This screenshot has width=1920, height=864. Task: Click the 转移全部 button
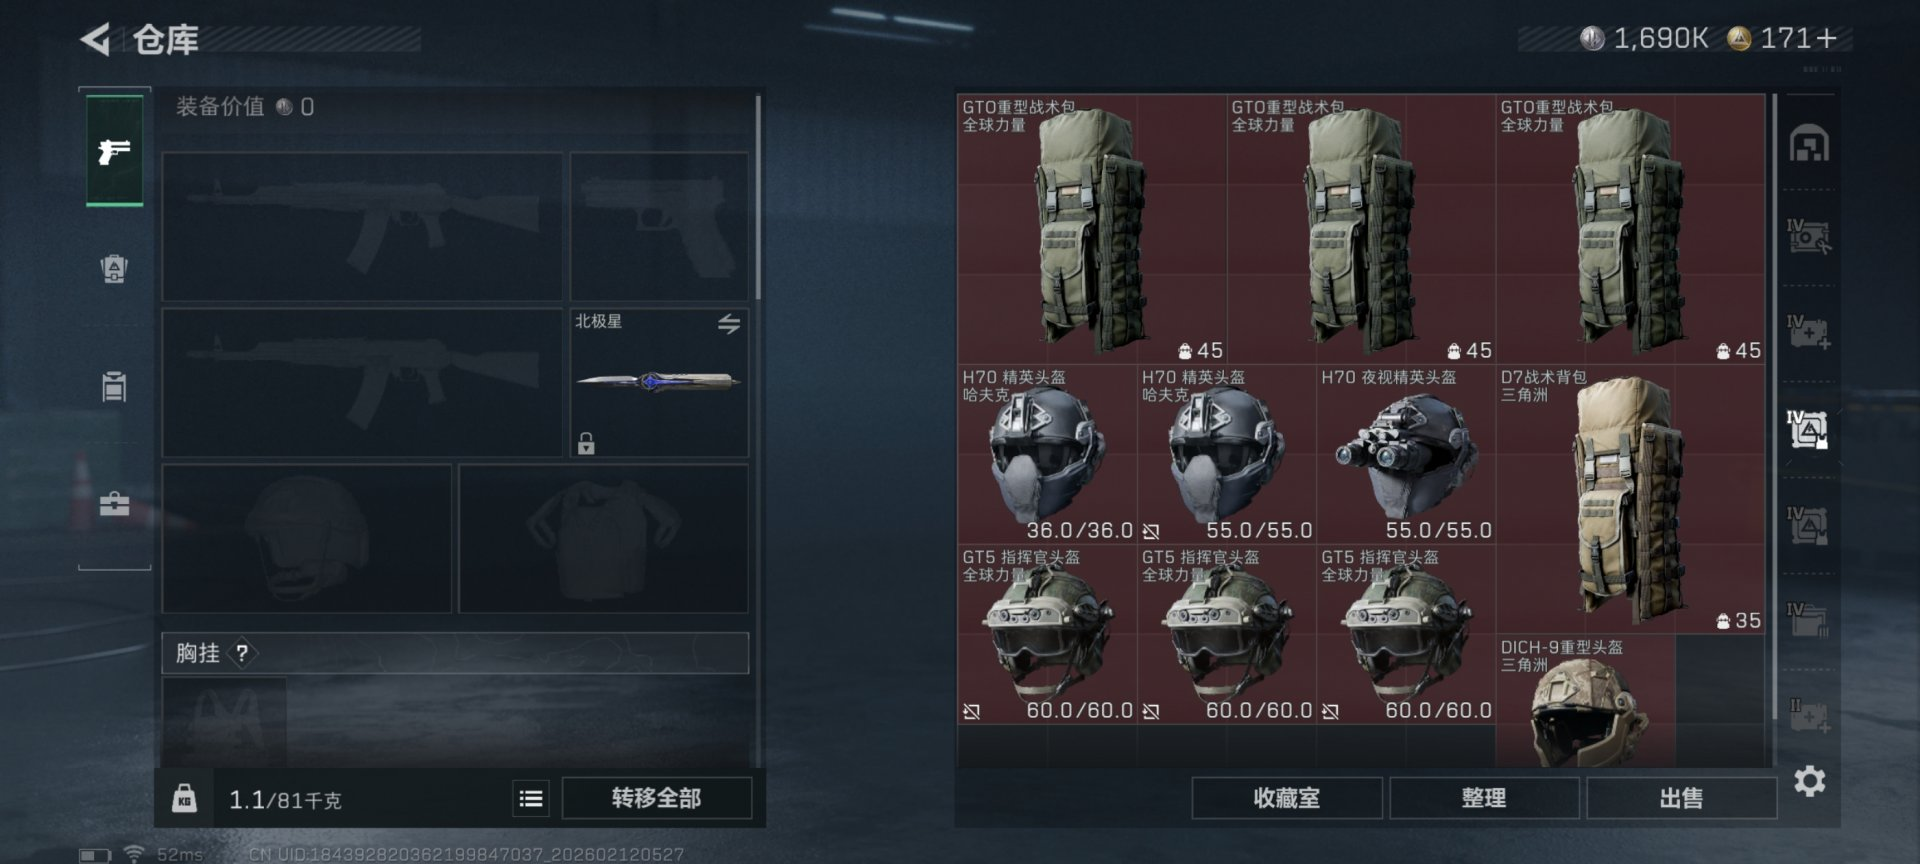pyautogui.click(x=656, y=798)
